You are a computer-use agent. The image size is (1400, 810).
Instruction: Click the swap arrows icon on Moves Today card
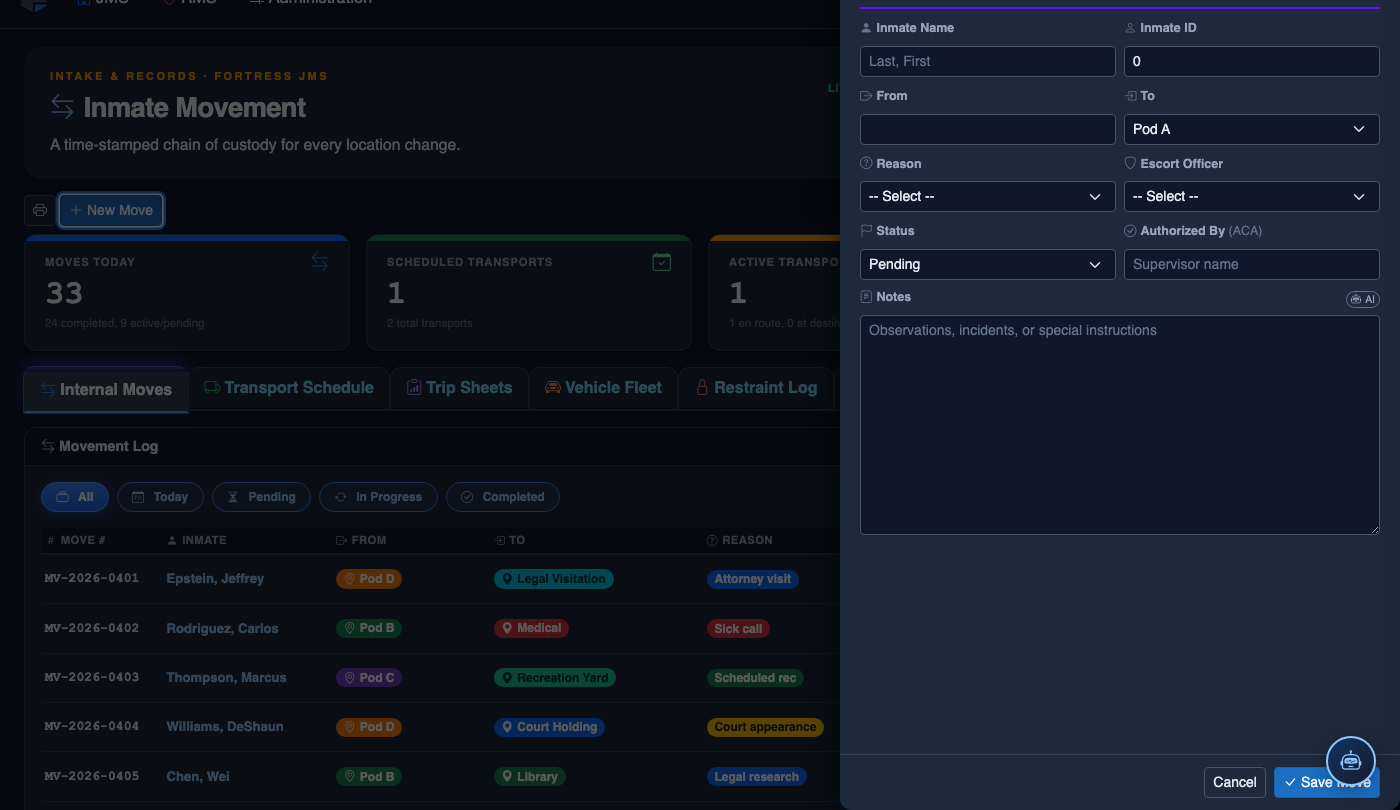pyautogui.click(x=319, y=262)
